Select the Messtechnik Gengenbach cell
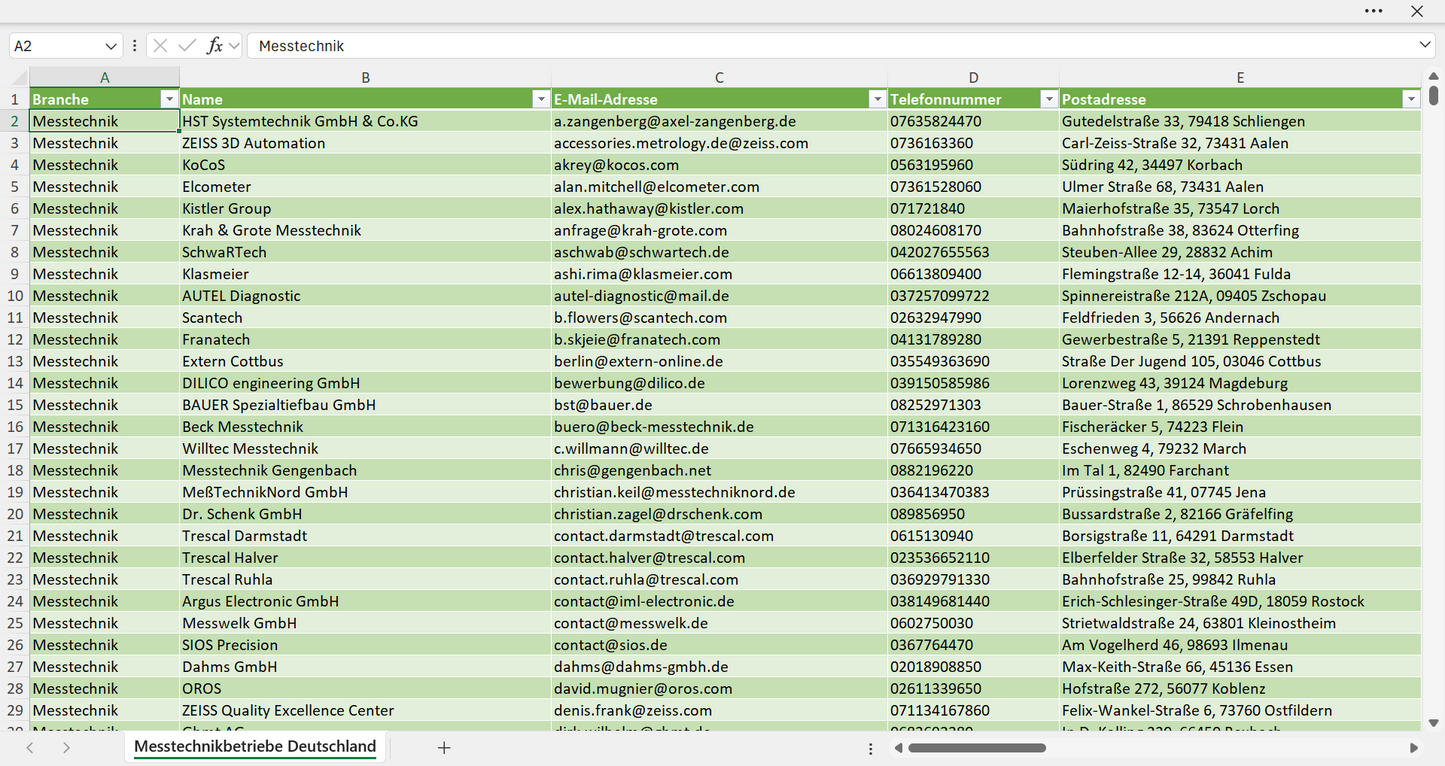 366,470
